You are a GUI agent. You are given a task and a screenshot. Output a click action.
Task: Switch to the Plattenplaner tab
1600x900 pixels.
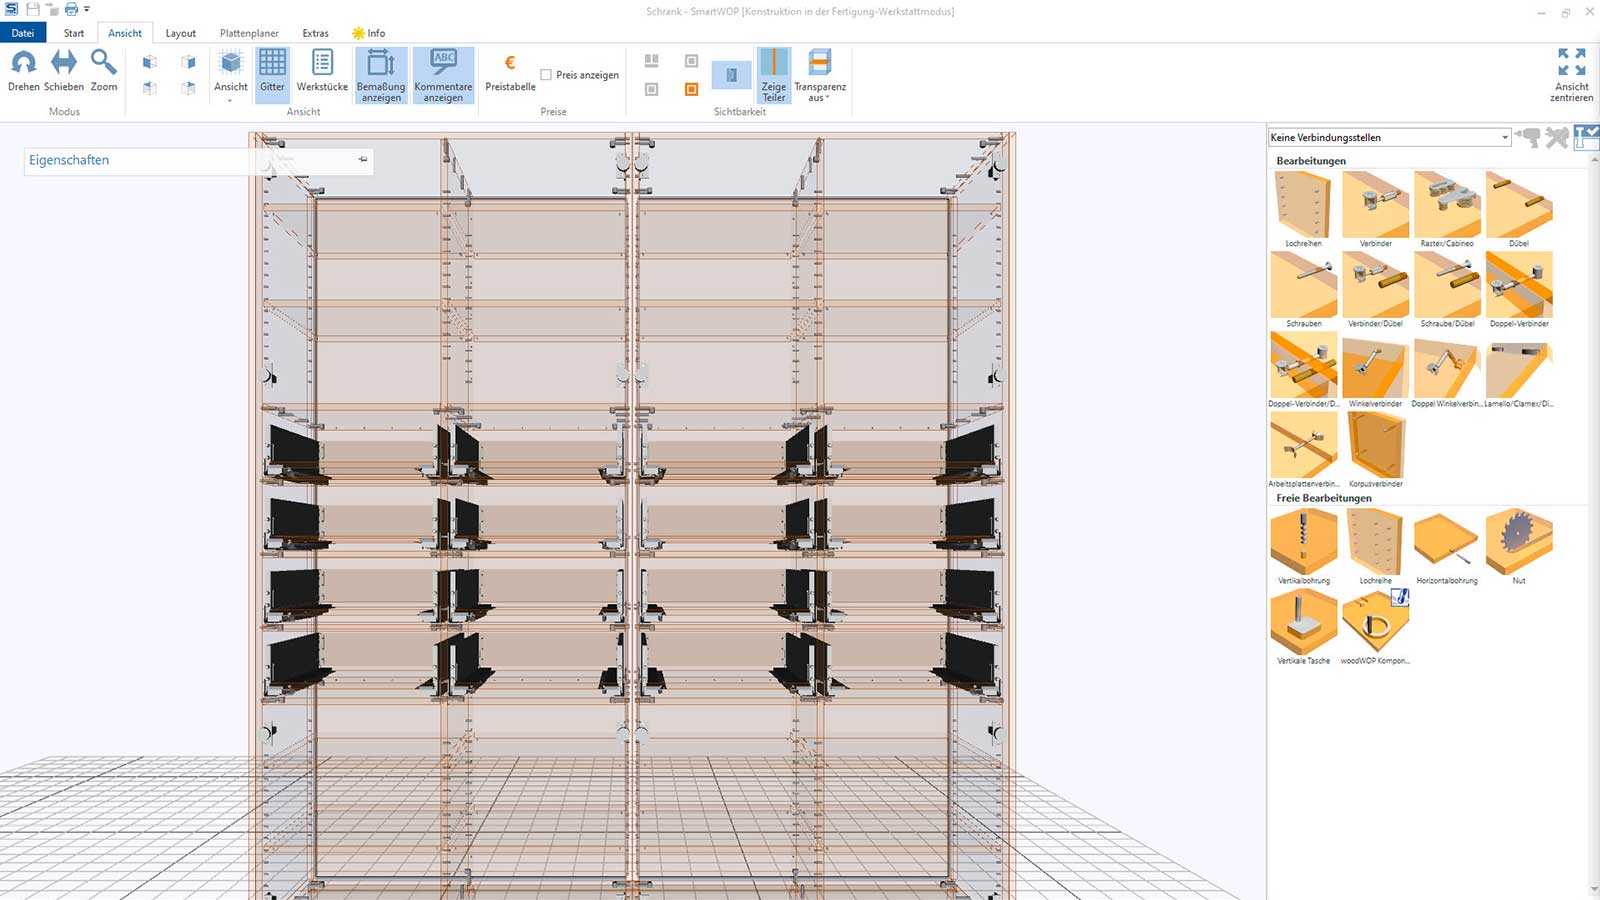click(x=249, y=33)
